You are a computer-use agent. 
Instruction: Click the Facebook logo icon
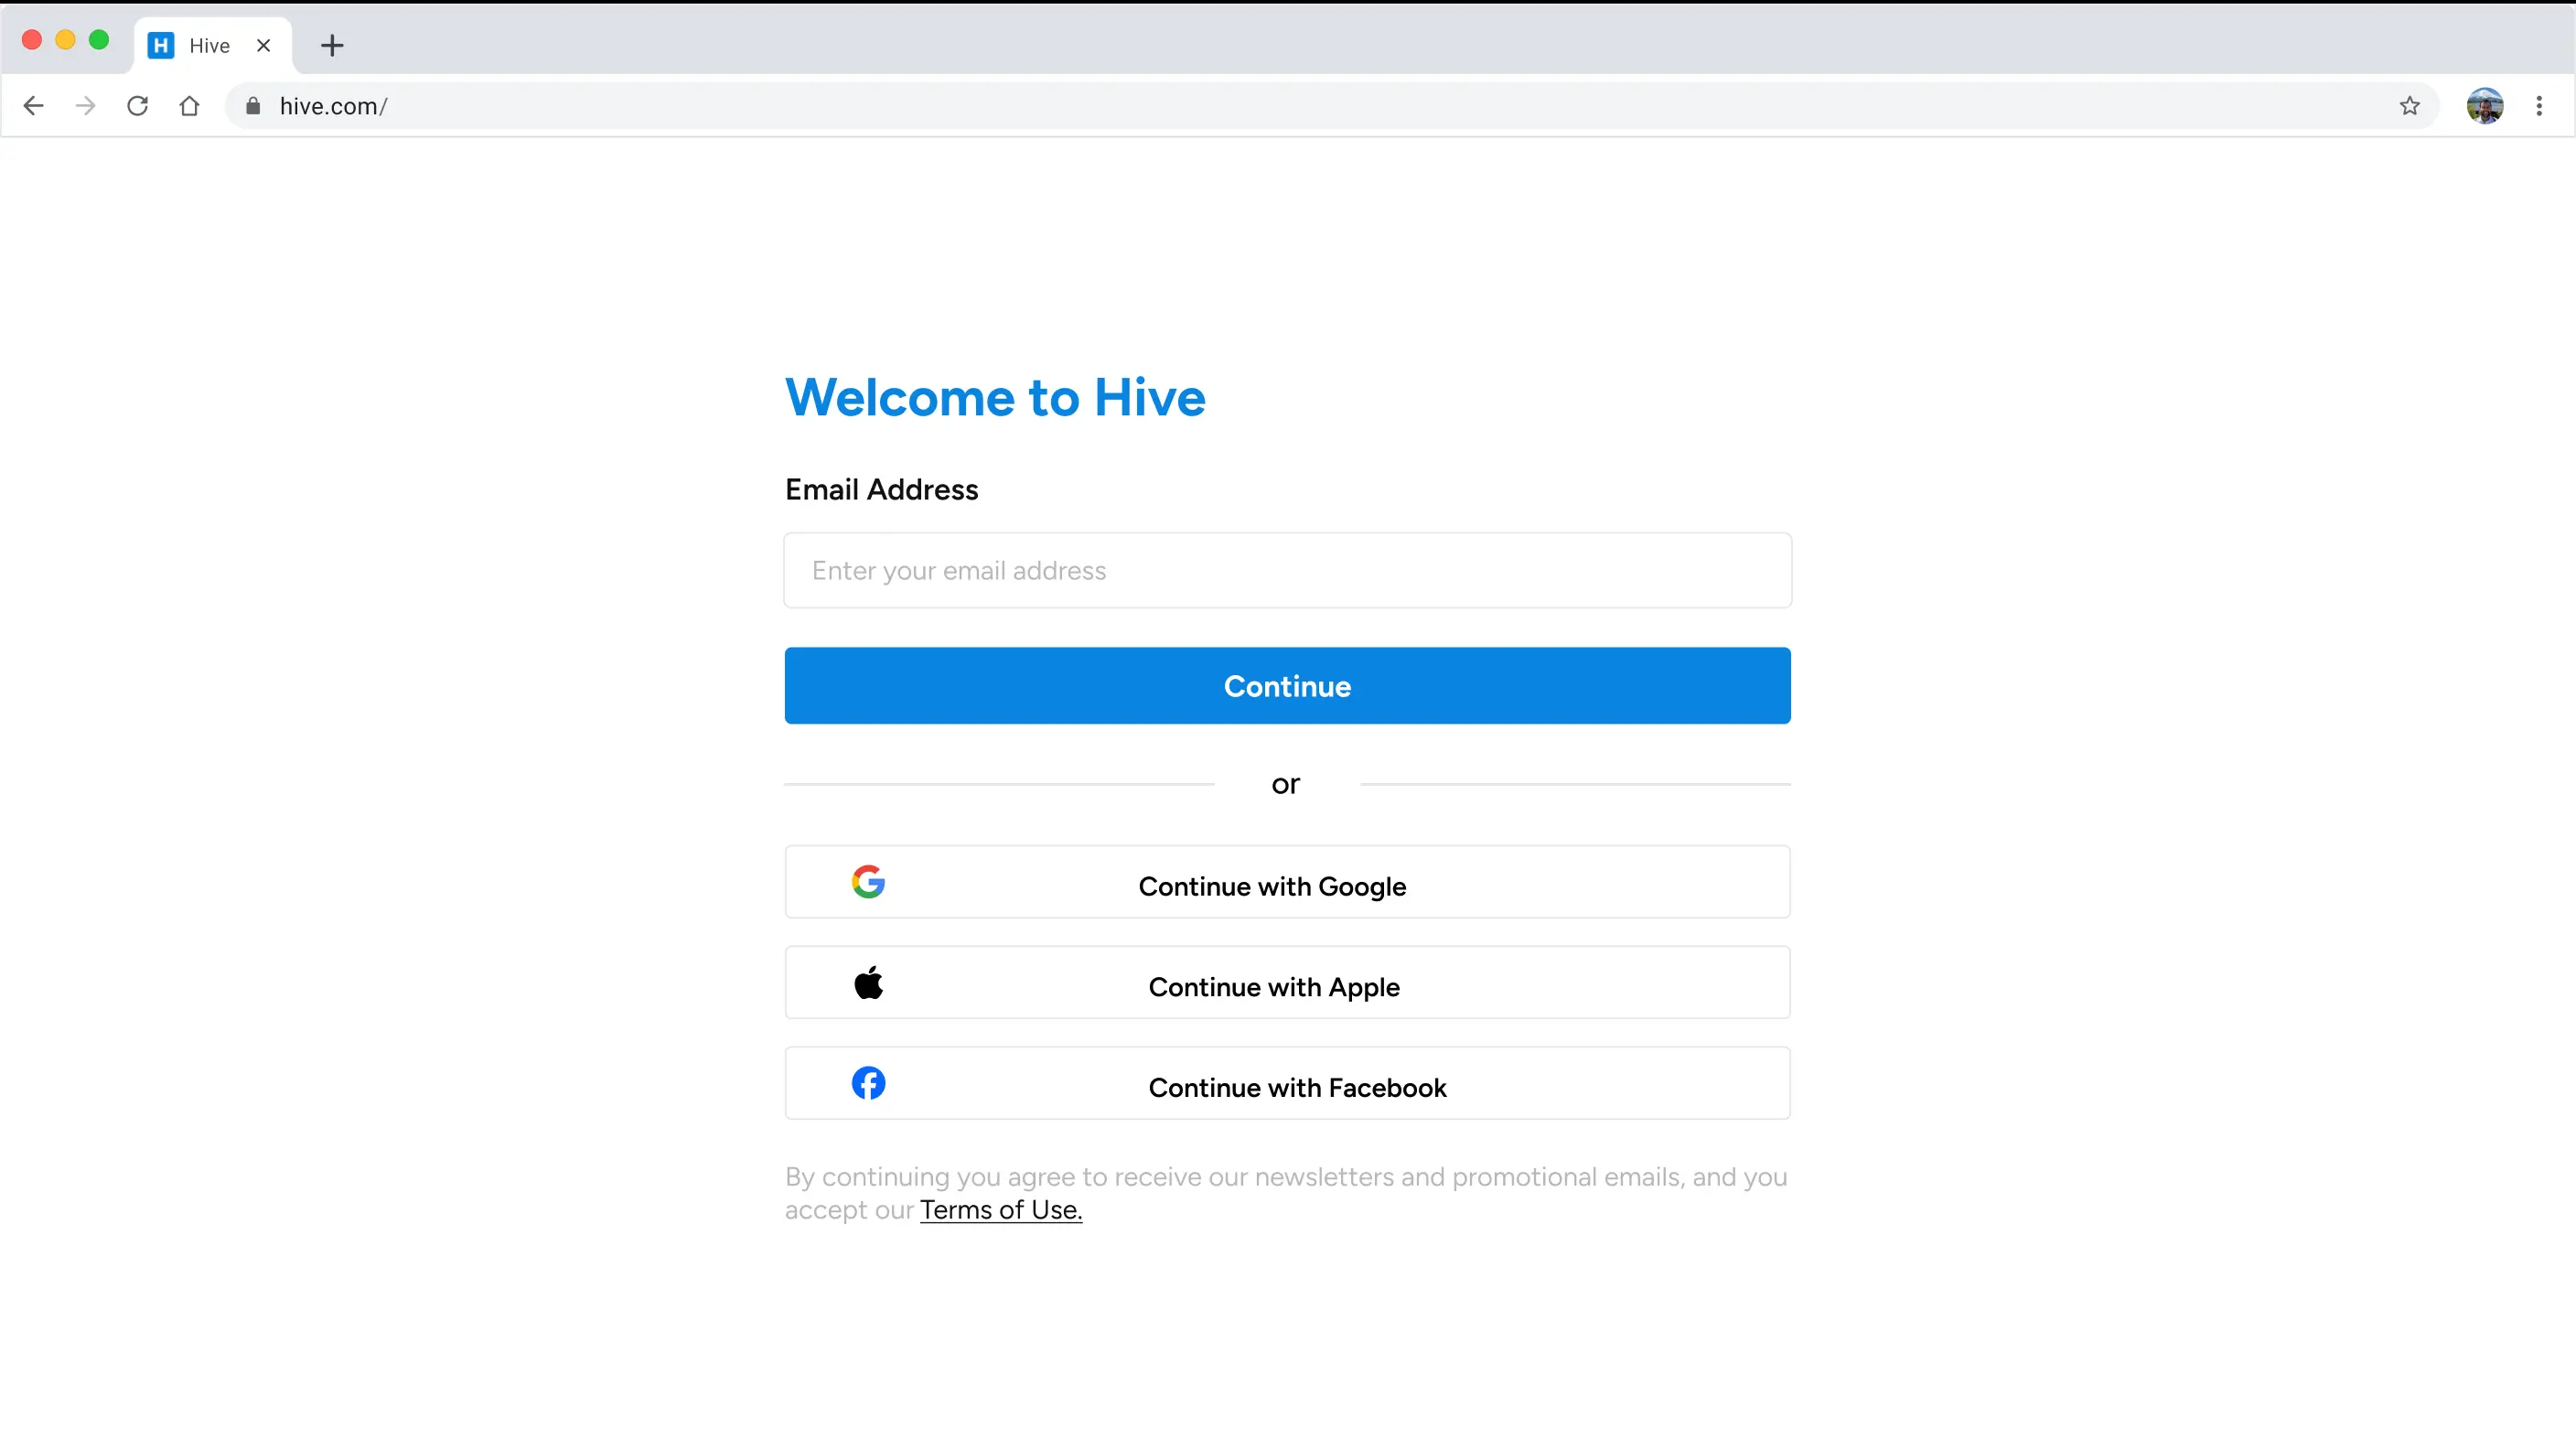[868, 1083]
